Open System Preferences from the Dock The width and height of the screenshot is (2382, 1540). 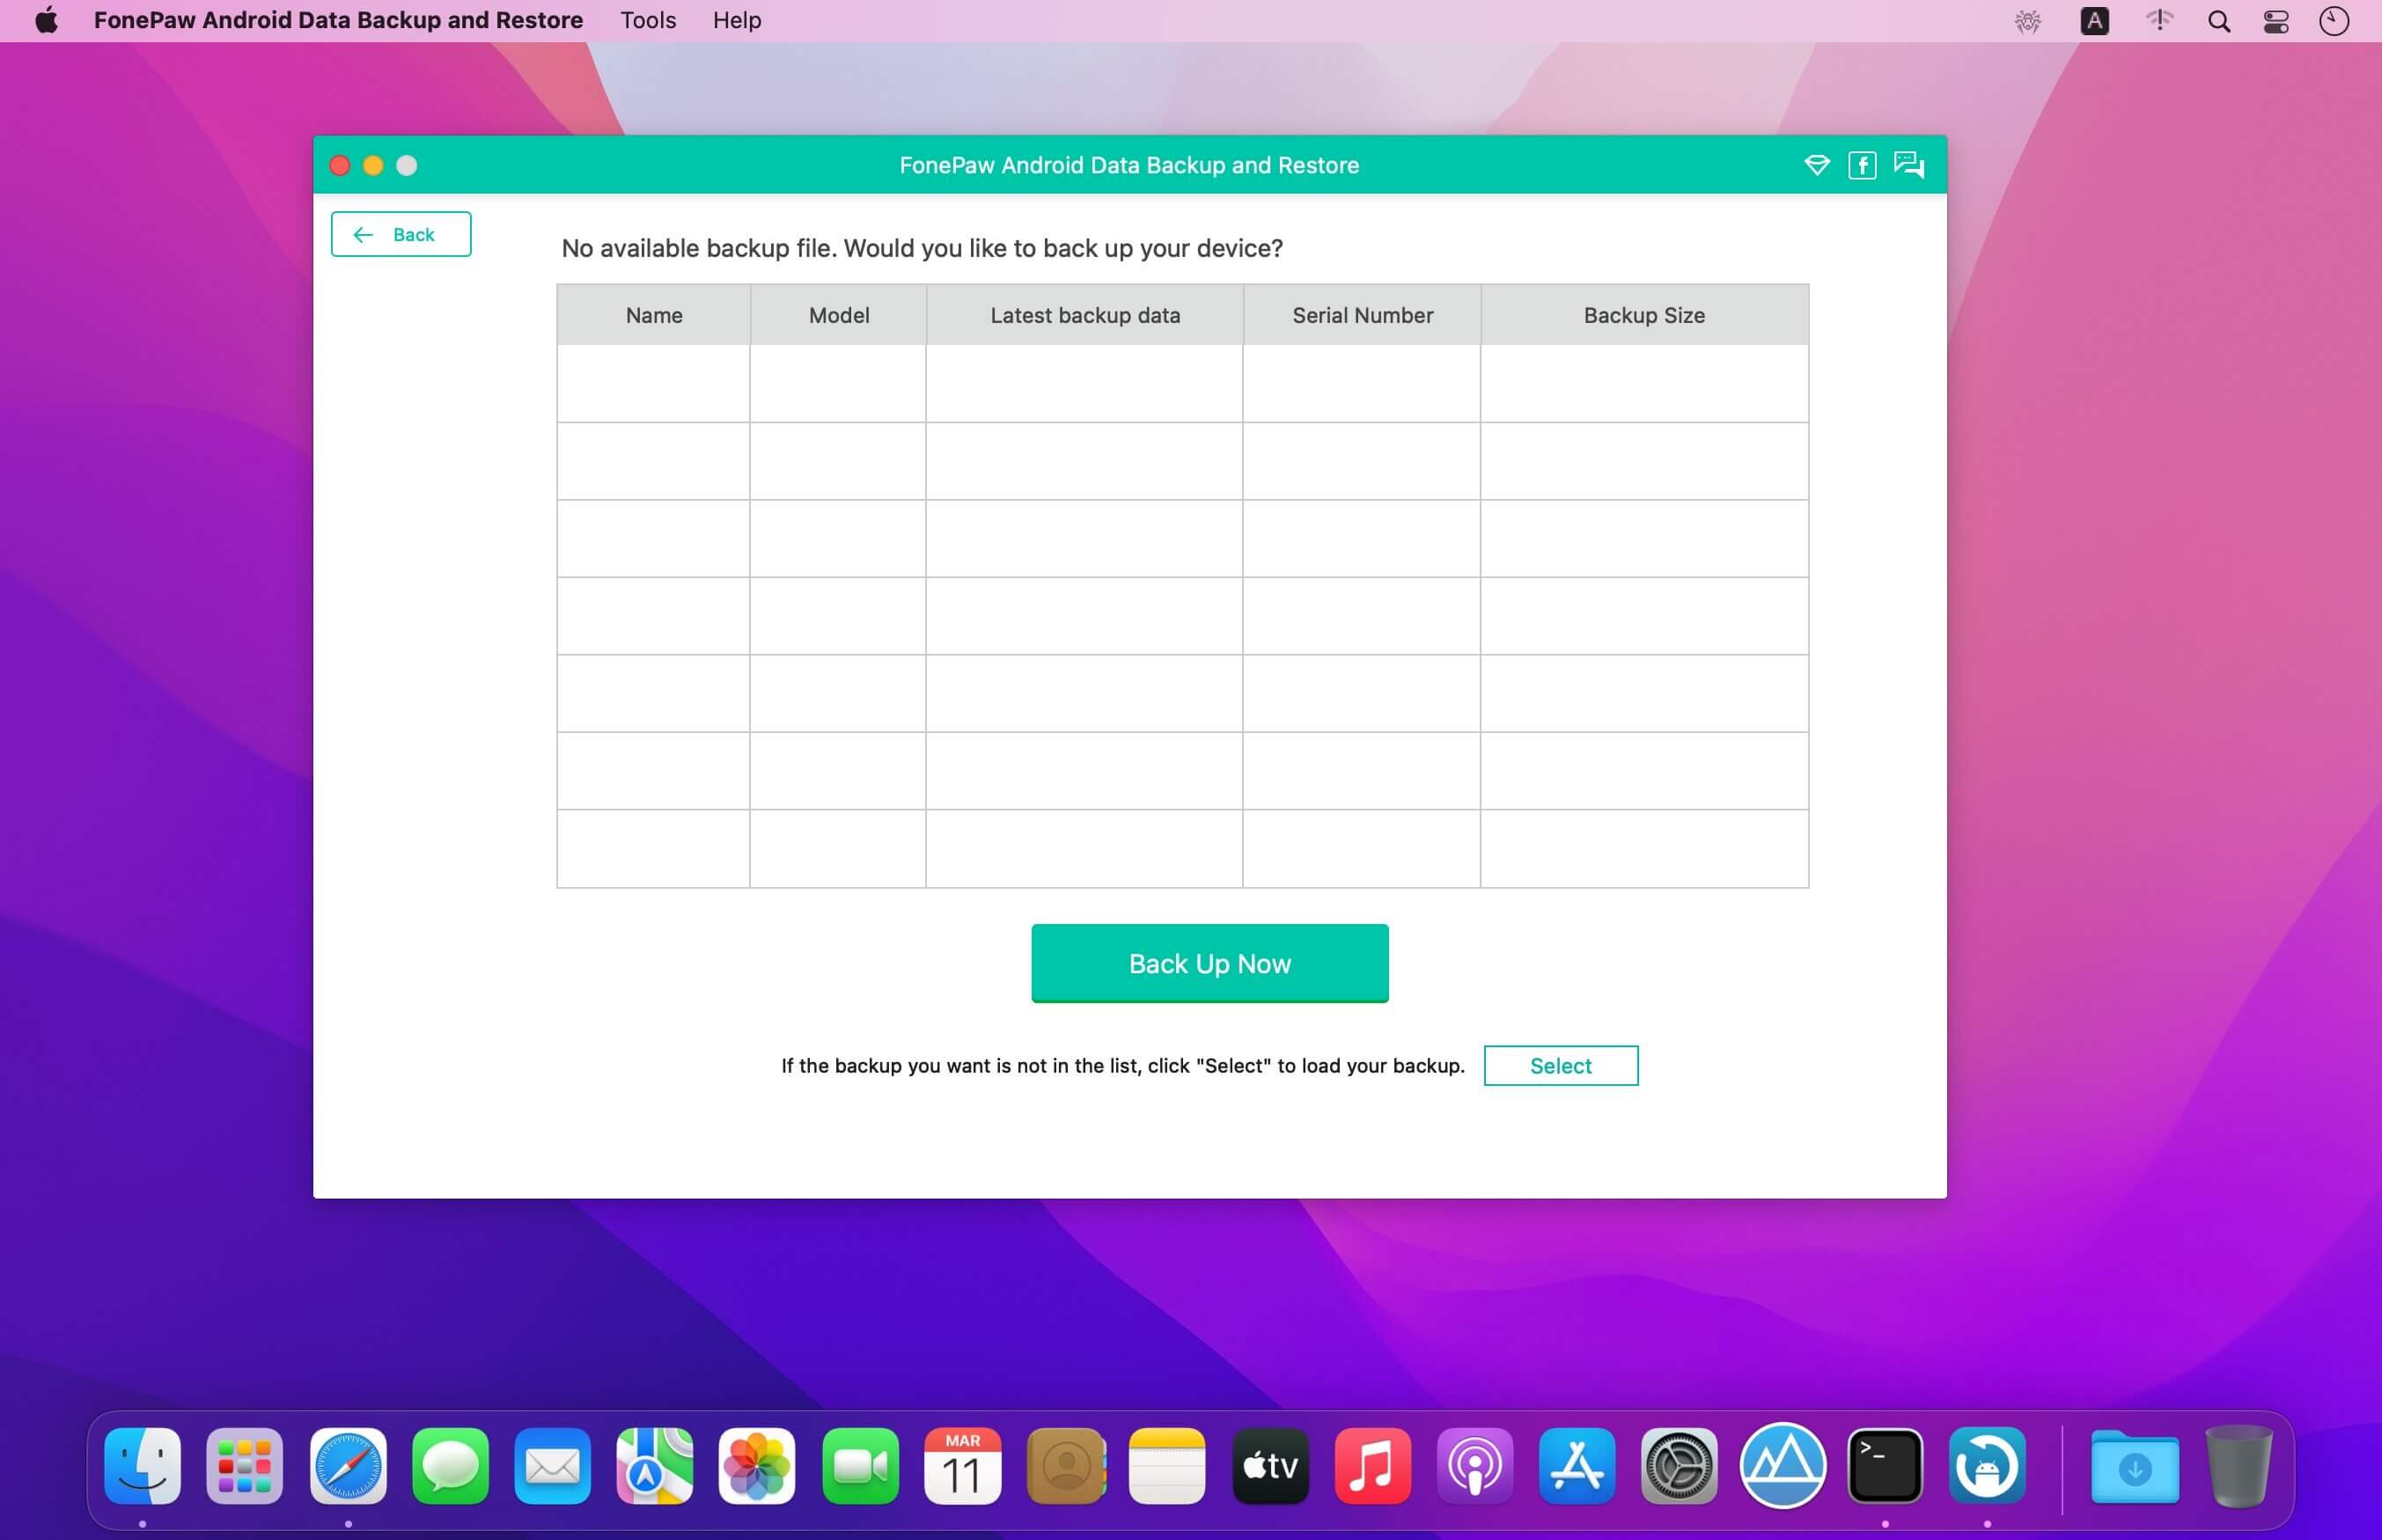point(1679,1466)
